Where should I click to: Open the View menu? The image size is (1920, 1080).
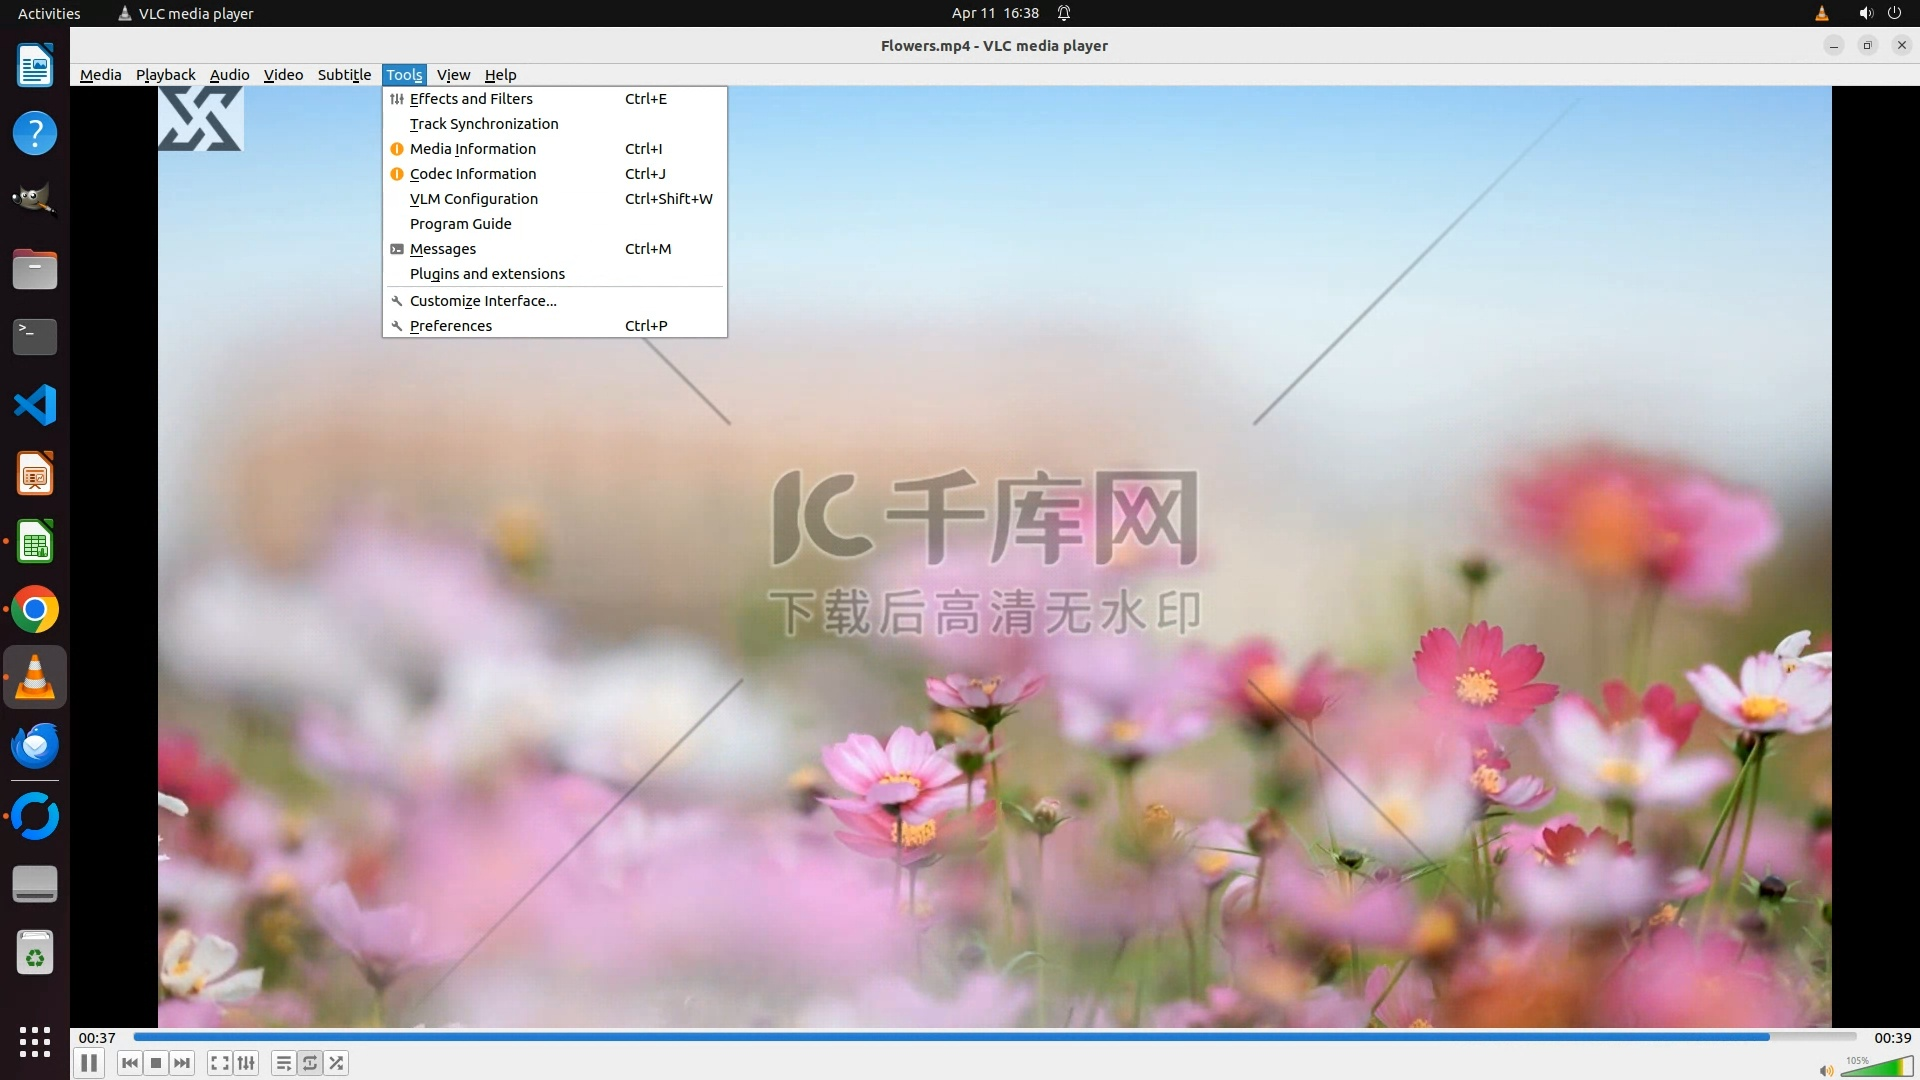(453, 75)
